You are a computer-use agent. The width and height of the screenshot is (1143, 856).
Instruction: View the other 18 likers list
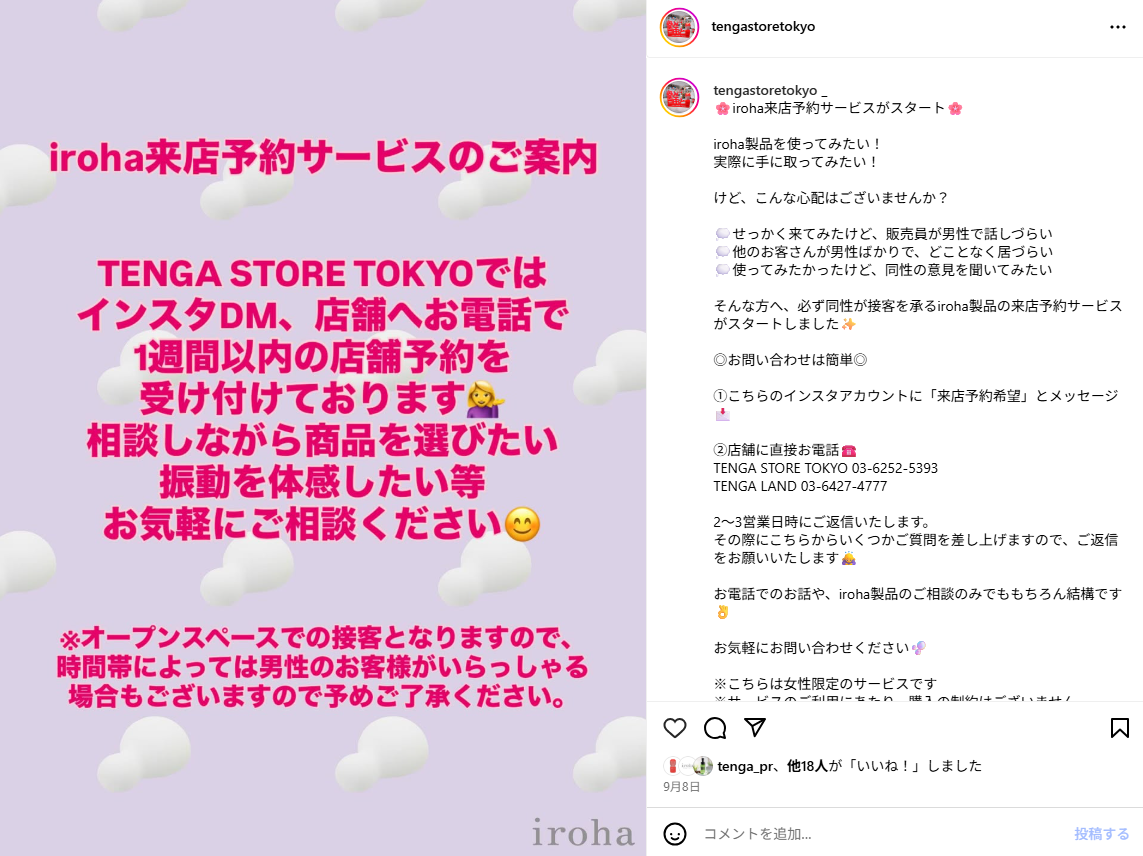tap(808, 766)
